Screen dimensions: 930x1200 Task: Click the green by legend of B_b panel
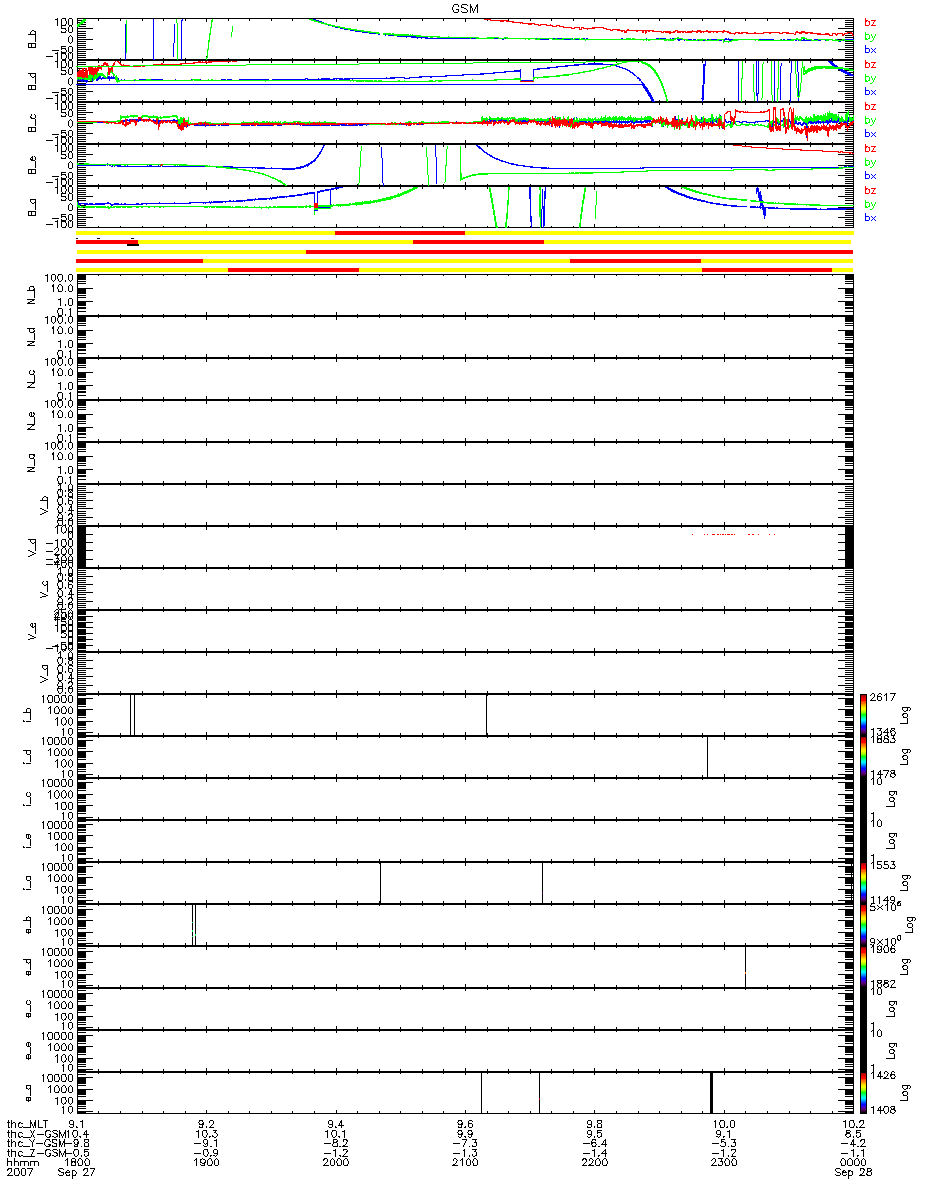click(x=870, y=36)
